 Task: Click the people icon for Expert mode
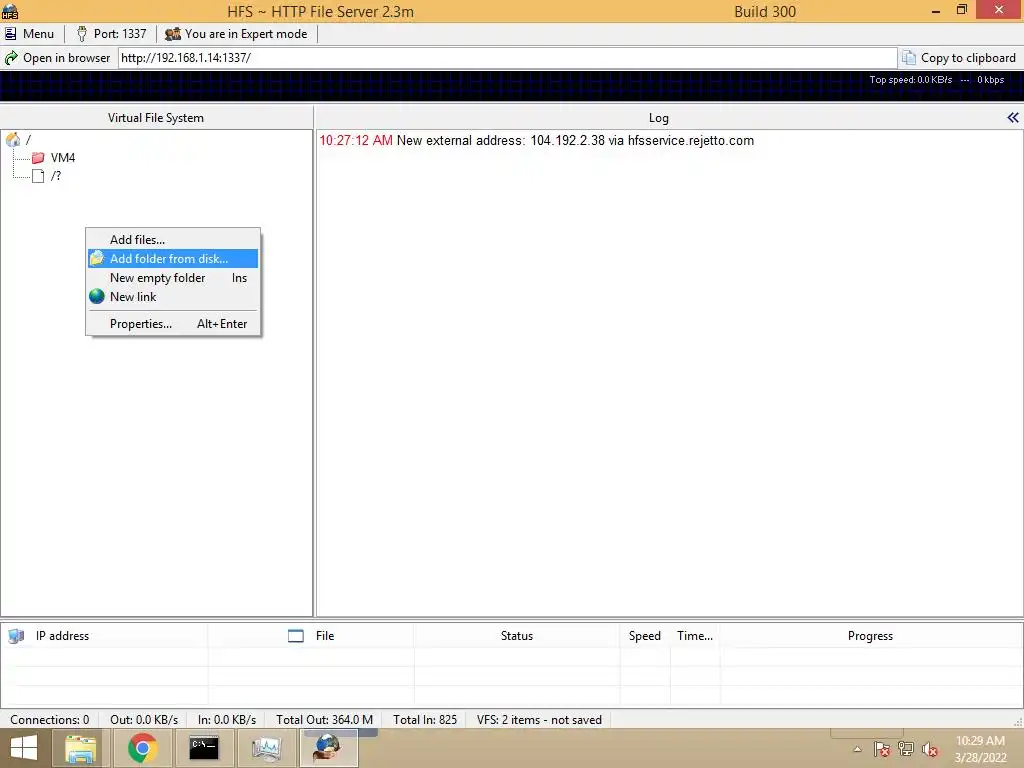(172, 34)
